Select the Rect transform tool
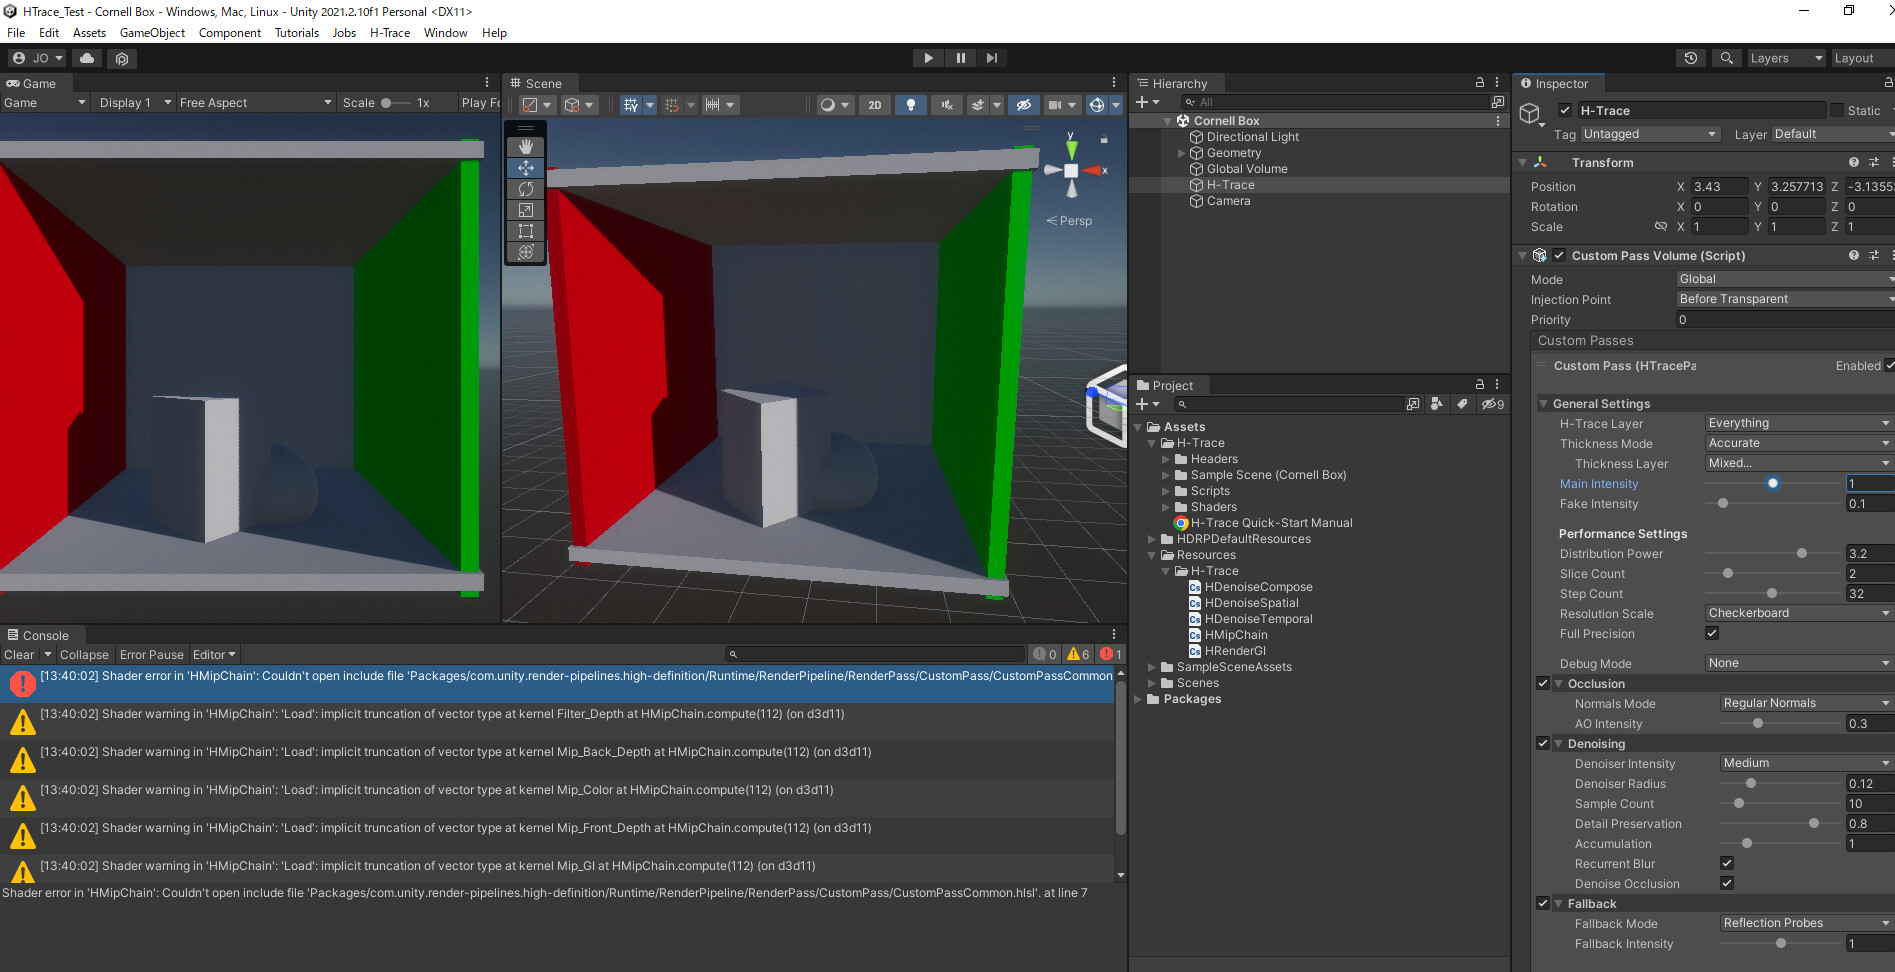1895x972 pixels. click(526, 231)
